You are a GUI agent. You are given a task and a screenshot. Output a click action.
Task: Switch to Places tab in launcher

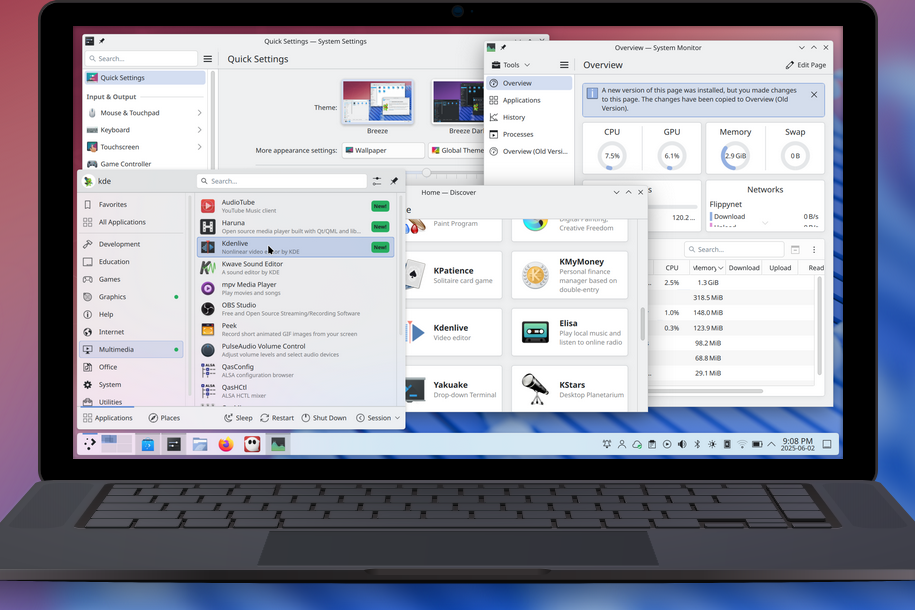(x=164, y=418)
